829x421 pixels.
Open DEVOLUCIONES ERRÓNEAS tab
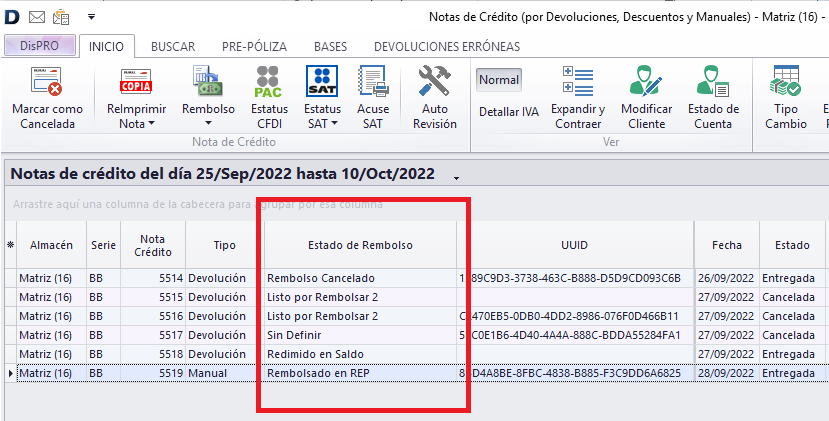click(447, 47)
